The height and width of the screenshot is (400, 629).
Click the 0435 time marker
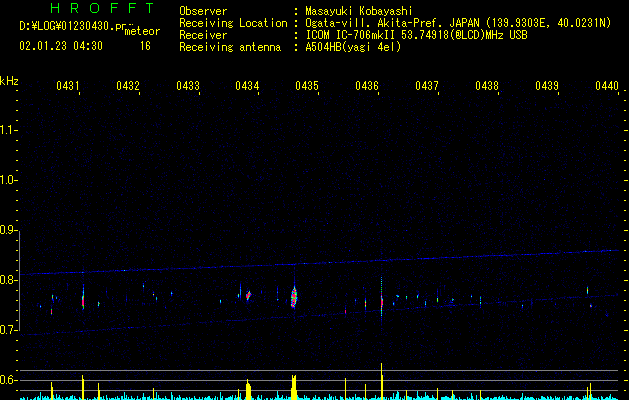307,85
